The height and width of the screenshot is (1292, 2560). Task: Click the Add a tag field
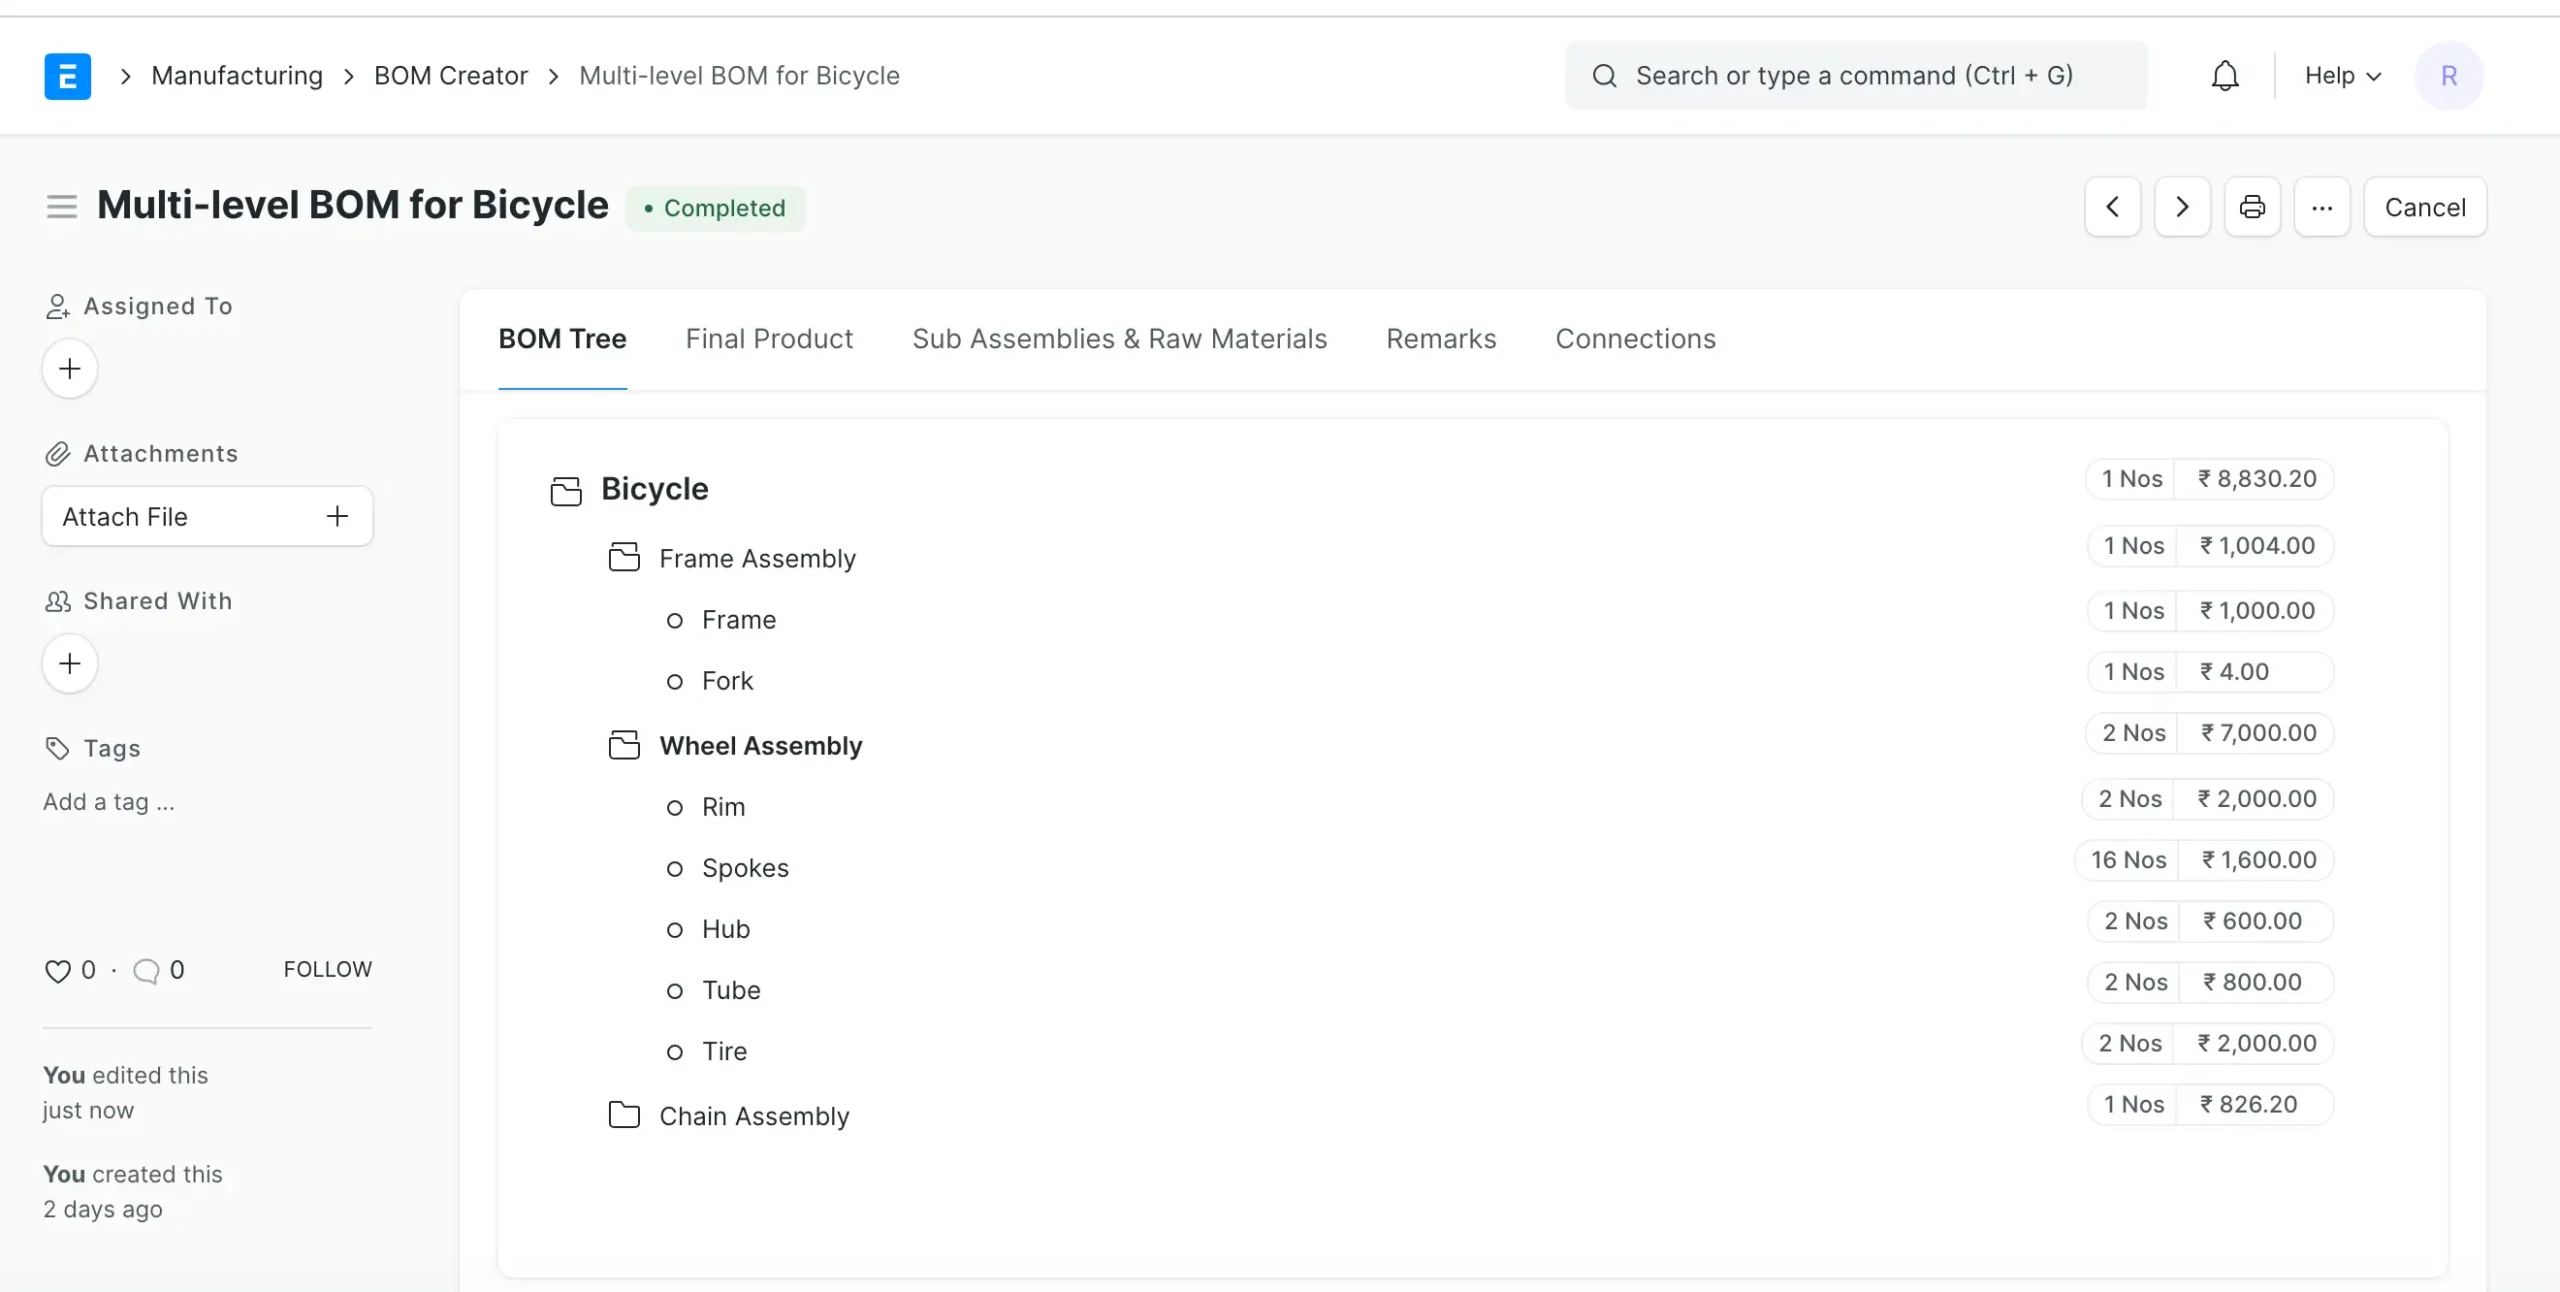click(109, 802)
